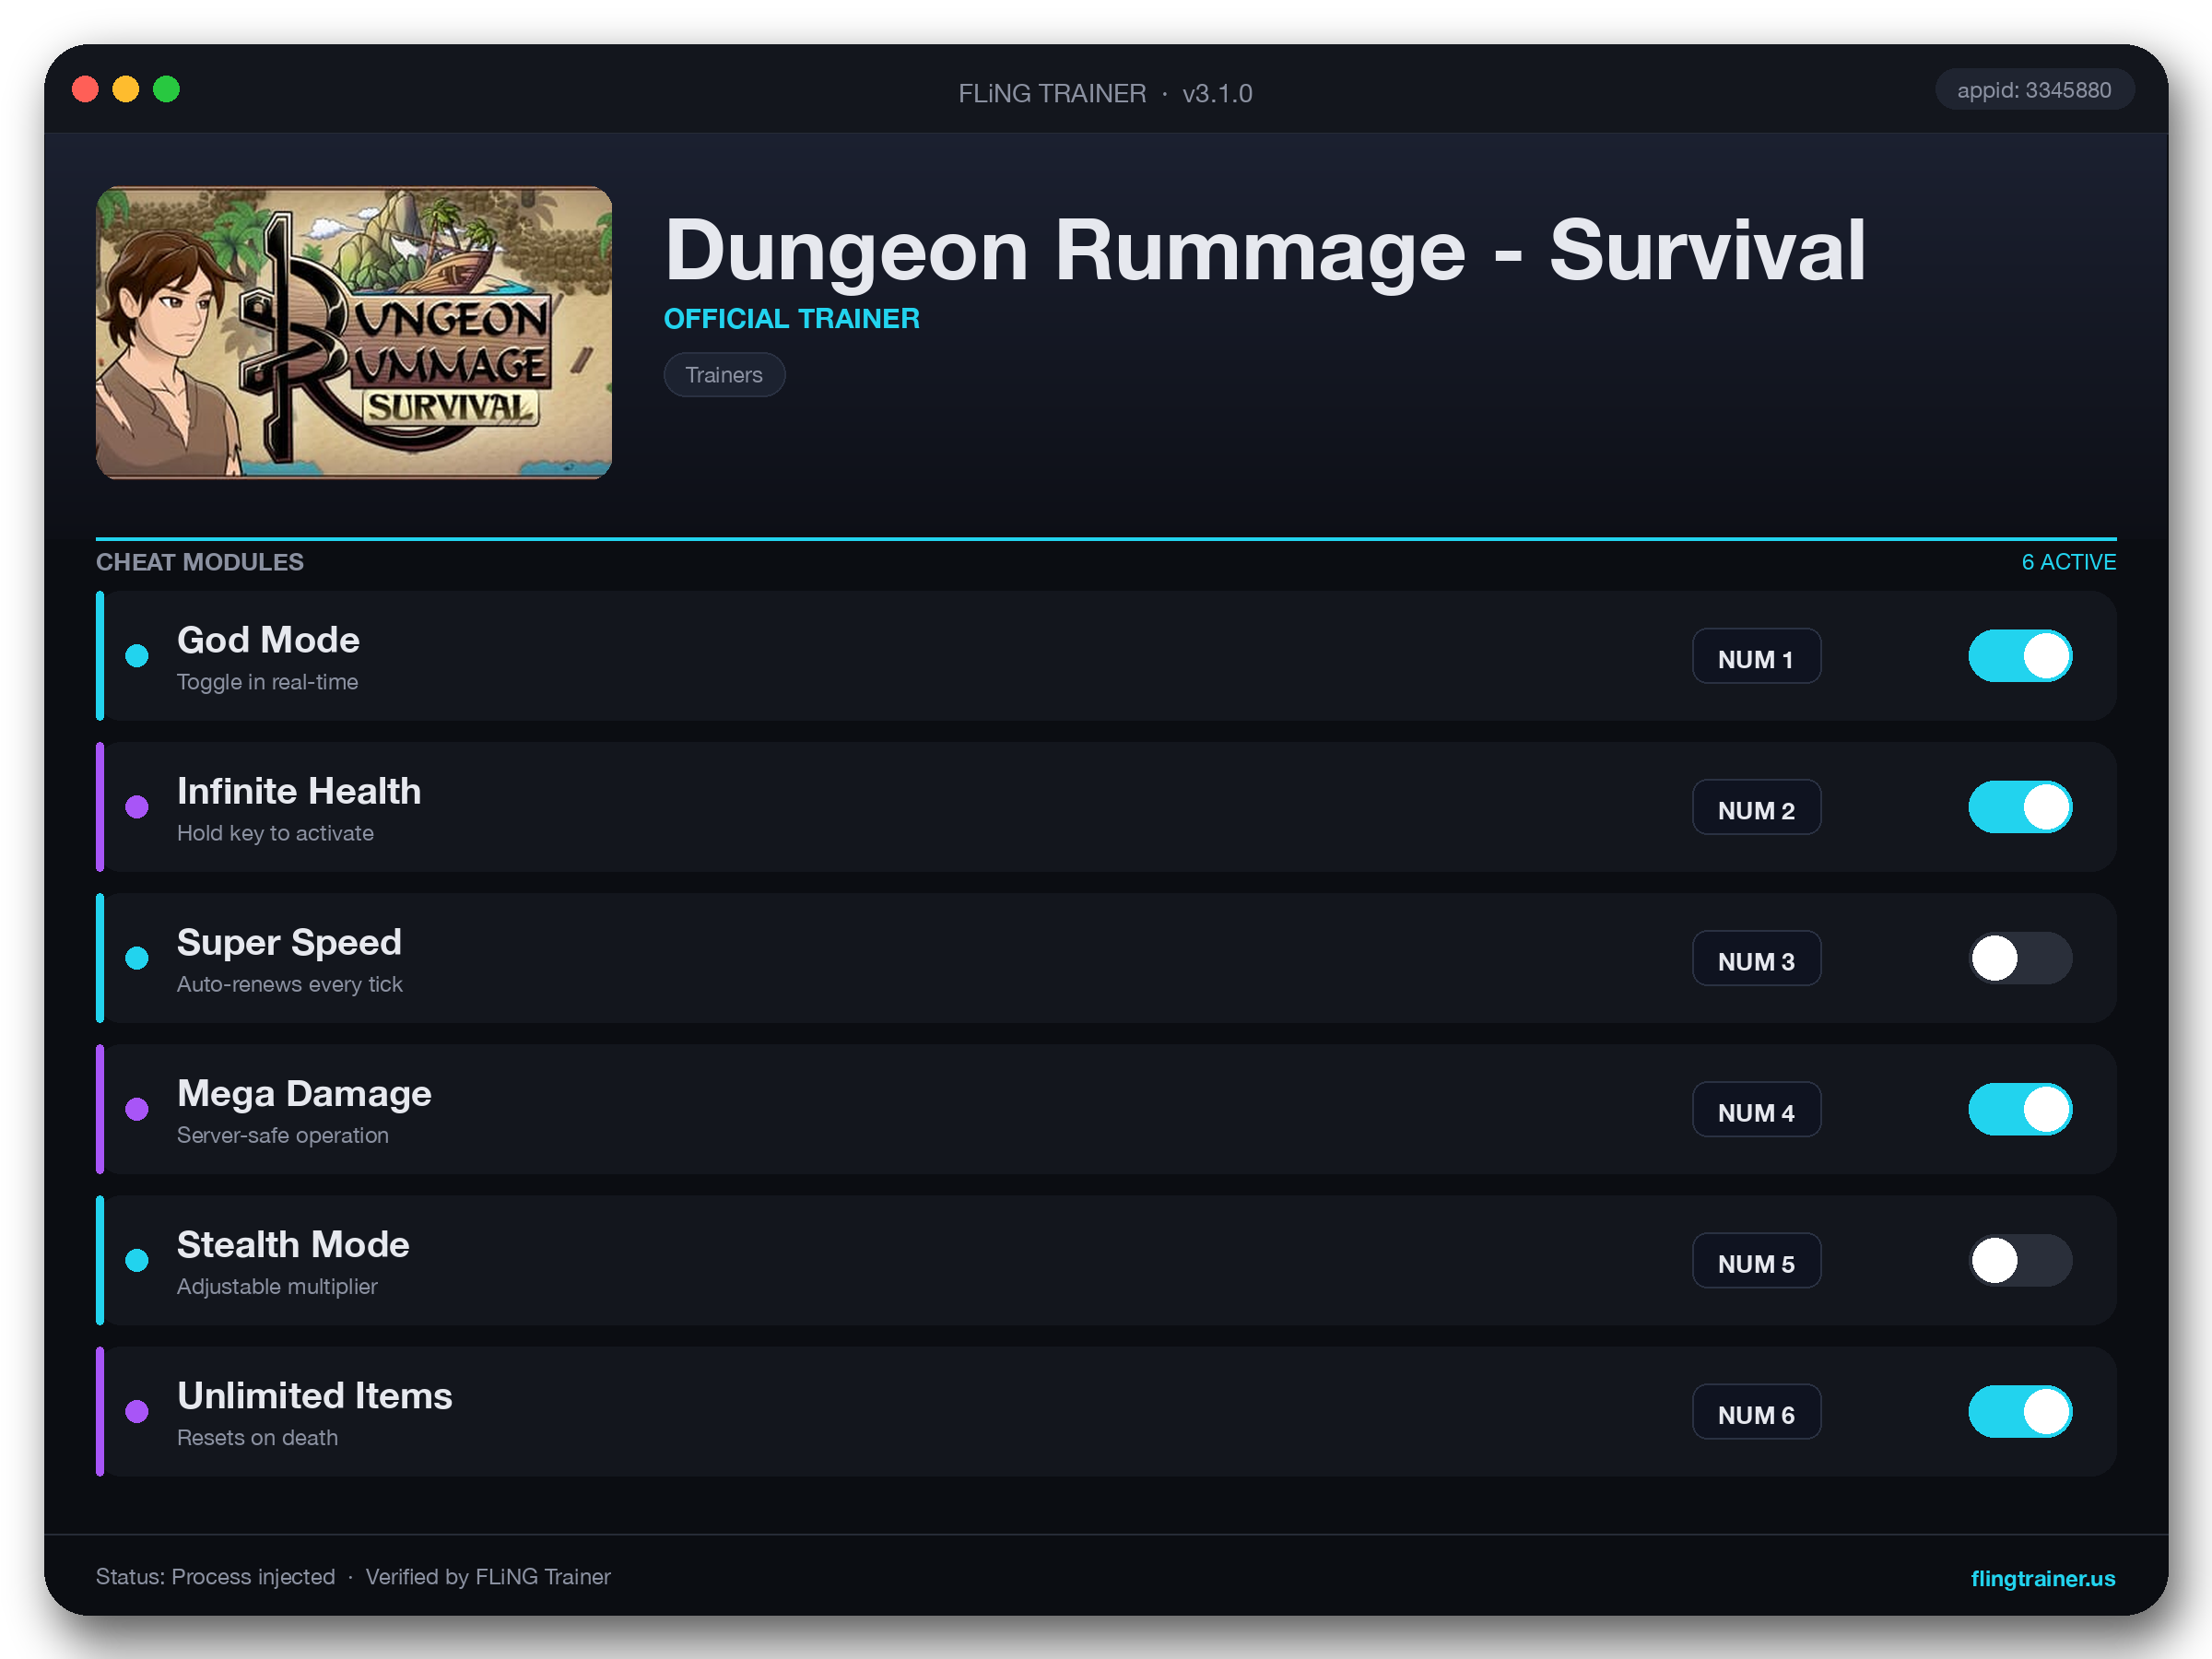Select the NUM 3 hotkey badge
Image resolution: width=2212 pixels, height=1659 pixels.
1756,958
